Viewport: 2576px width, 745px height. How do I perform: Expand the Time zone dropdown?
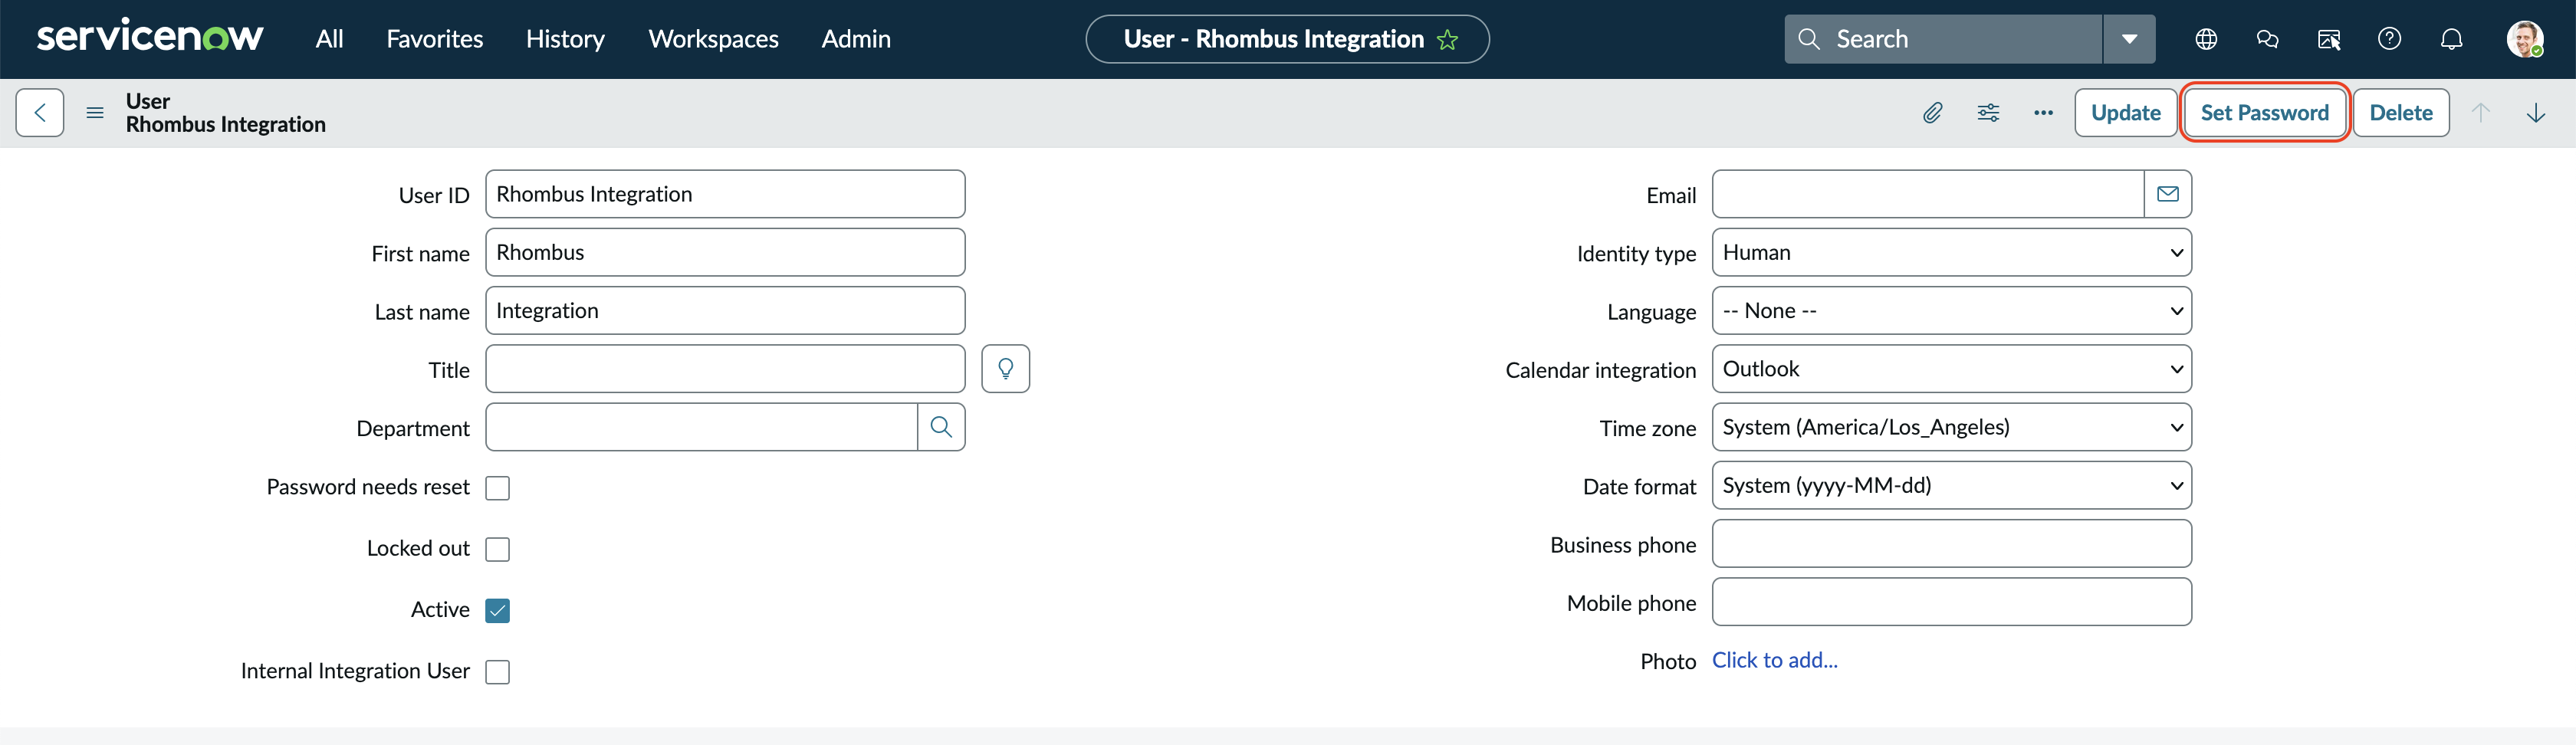tap(1951, 427)
